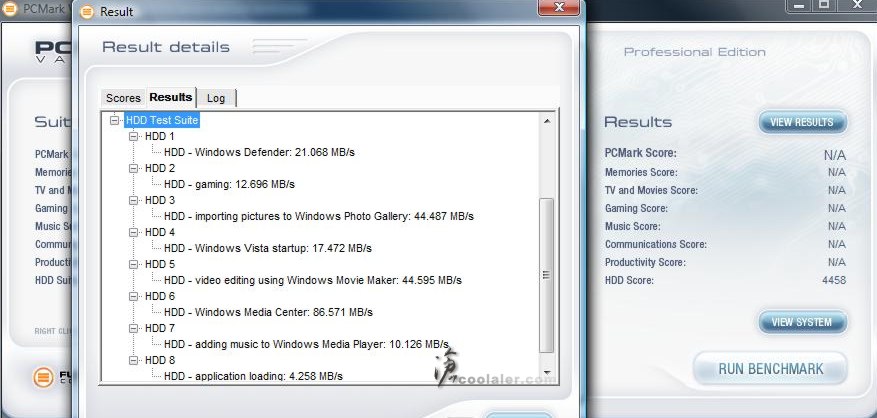This screenshot has width=877, height=418.
Task: Click the Productivity Score label in Results
Action: coord(645,262)
